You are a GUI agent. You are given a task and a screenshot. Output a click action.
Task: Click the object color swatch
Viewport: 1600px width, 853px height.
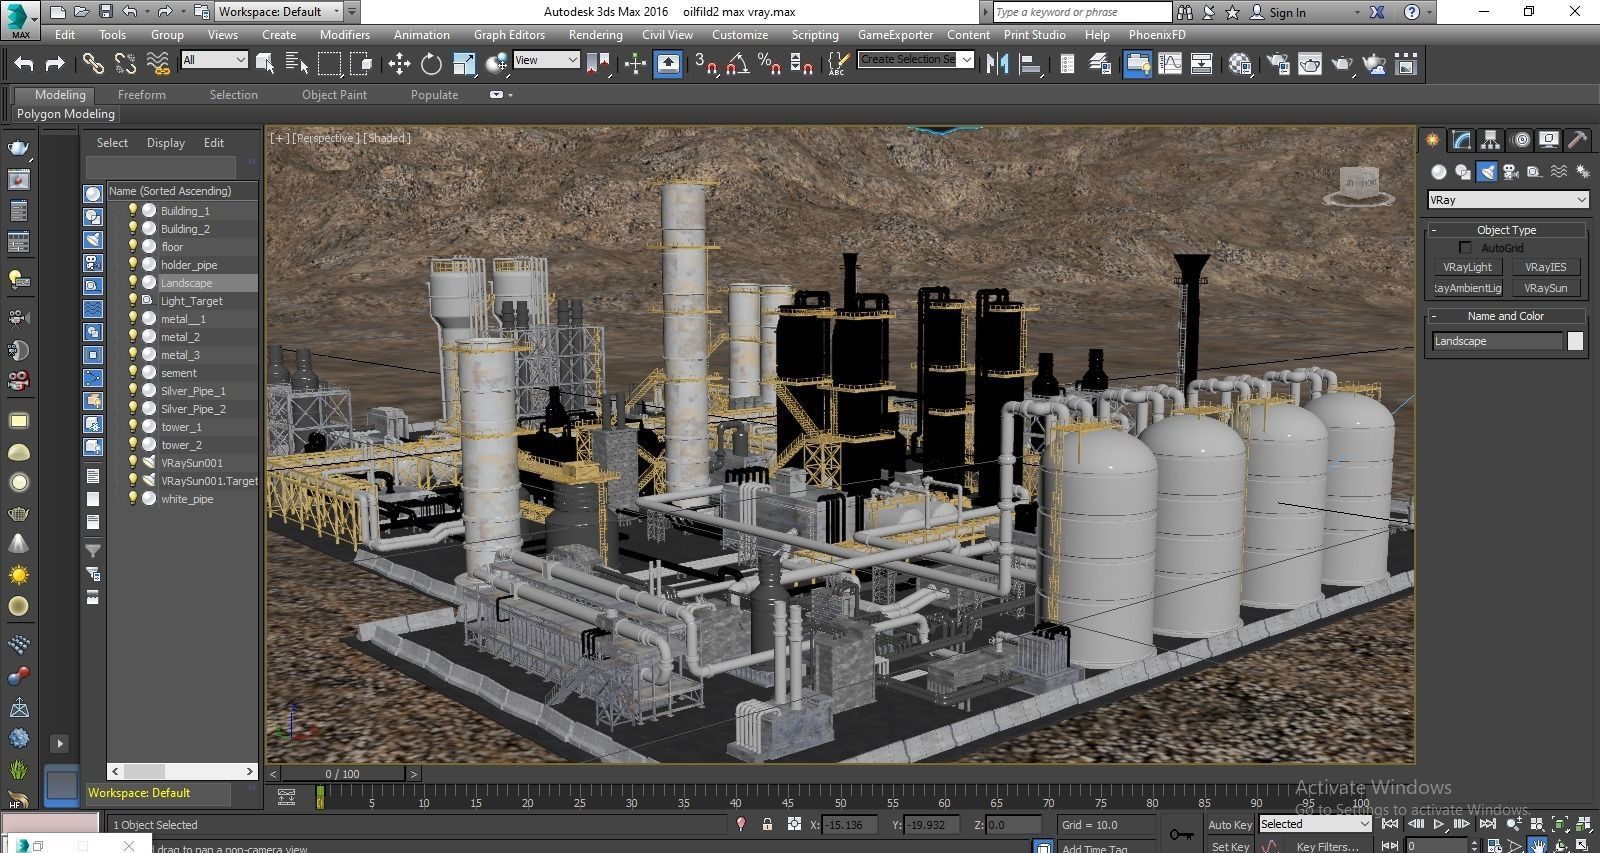click(x=1575, y=341)
